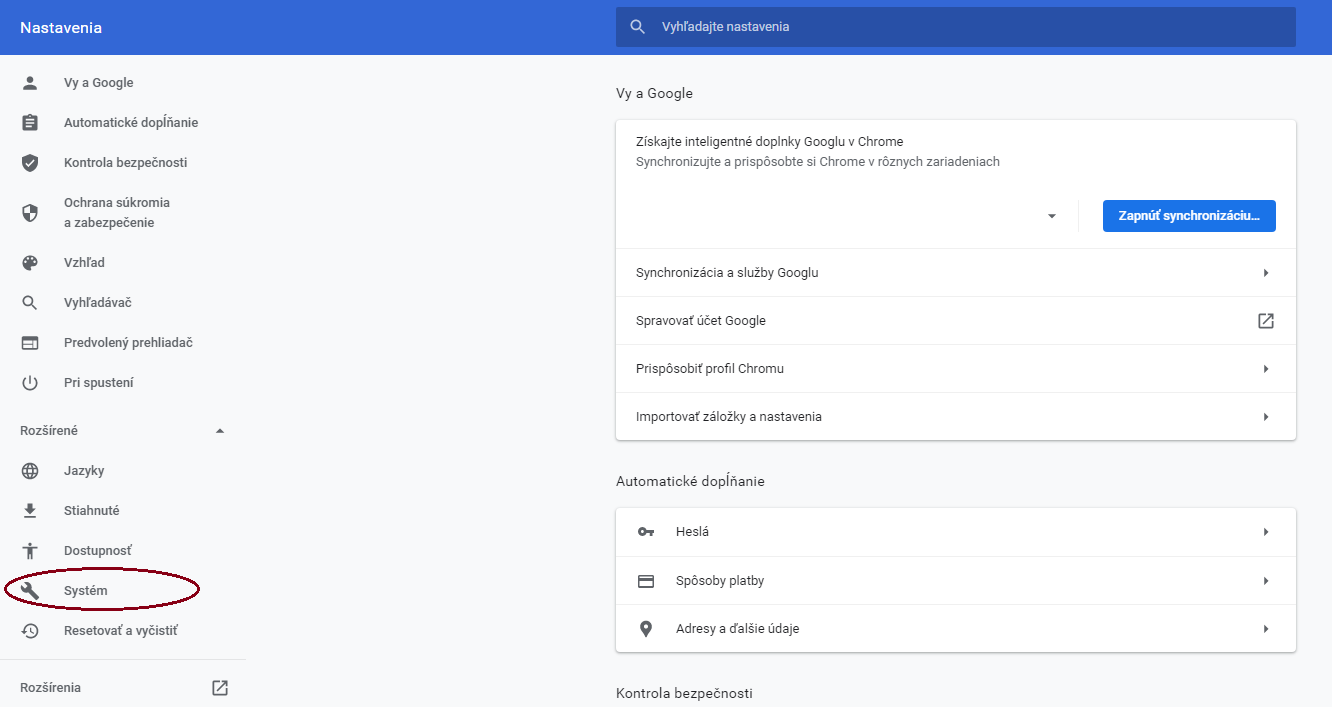The height and width of the screenshot is (707, 1332).
Task: Click the open-in-new icon for Spravovať účet Google
Action: tap(1266, 321)
